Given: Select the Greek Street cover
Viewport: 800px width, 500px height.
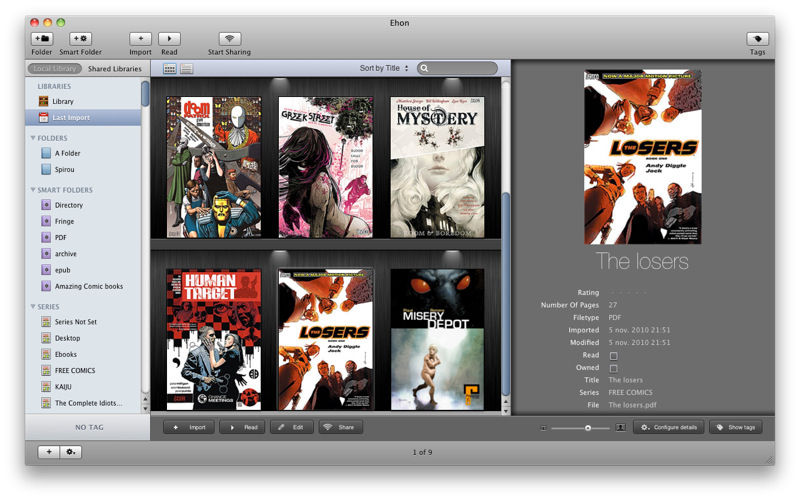Looking at the screenshot, I should coord(326,167).
